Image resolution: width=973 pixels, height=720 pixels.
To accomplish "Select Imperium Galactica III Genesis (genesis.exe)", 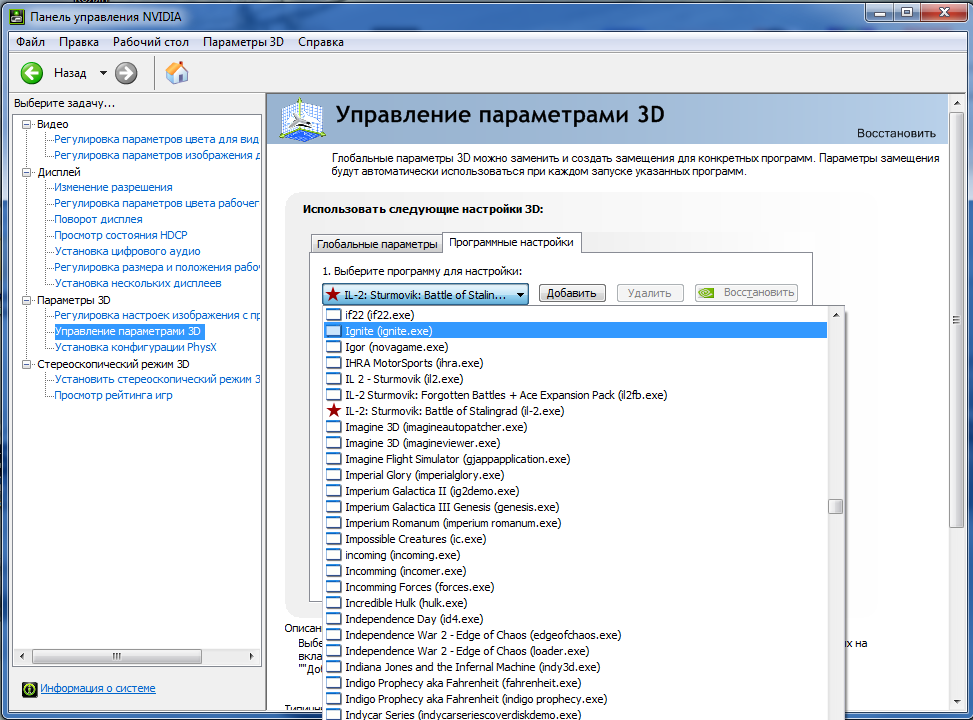I will [x=575, y=507].
